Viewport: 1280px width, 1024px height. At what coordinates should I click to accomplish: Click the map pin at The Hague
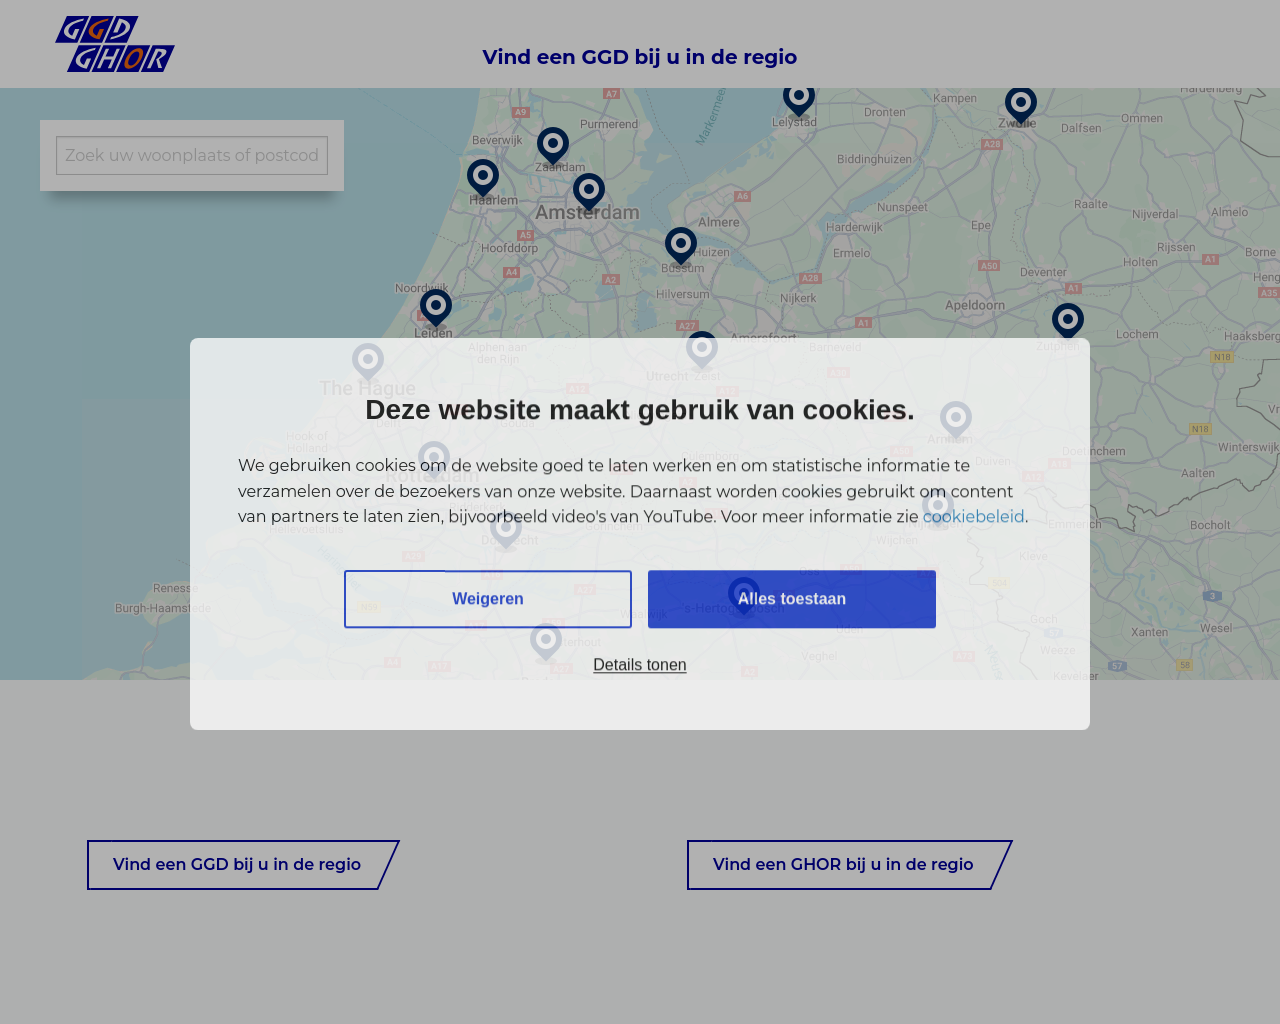coord(368,363)
